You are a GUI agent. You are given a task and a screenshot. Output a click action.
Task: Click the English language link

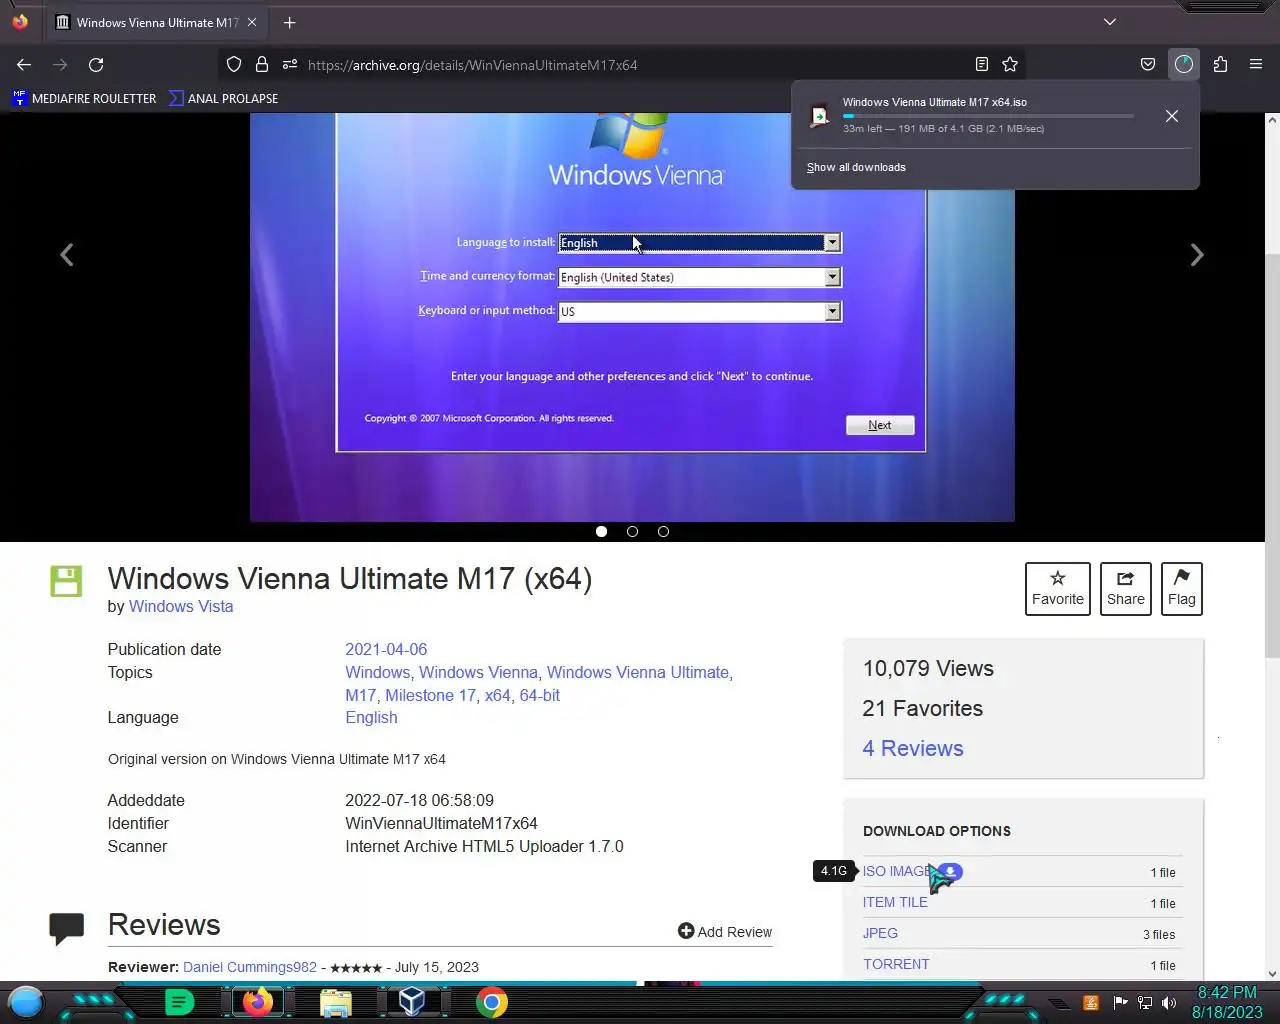(x=371, y=717)
